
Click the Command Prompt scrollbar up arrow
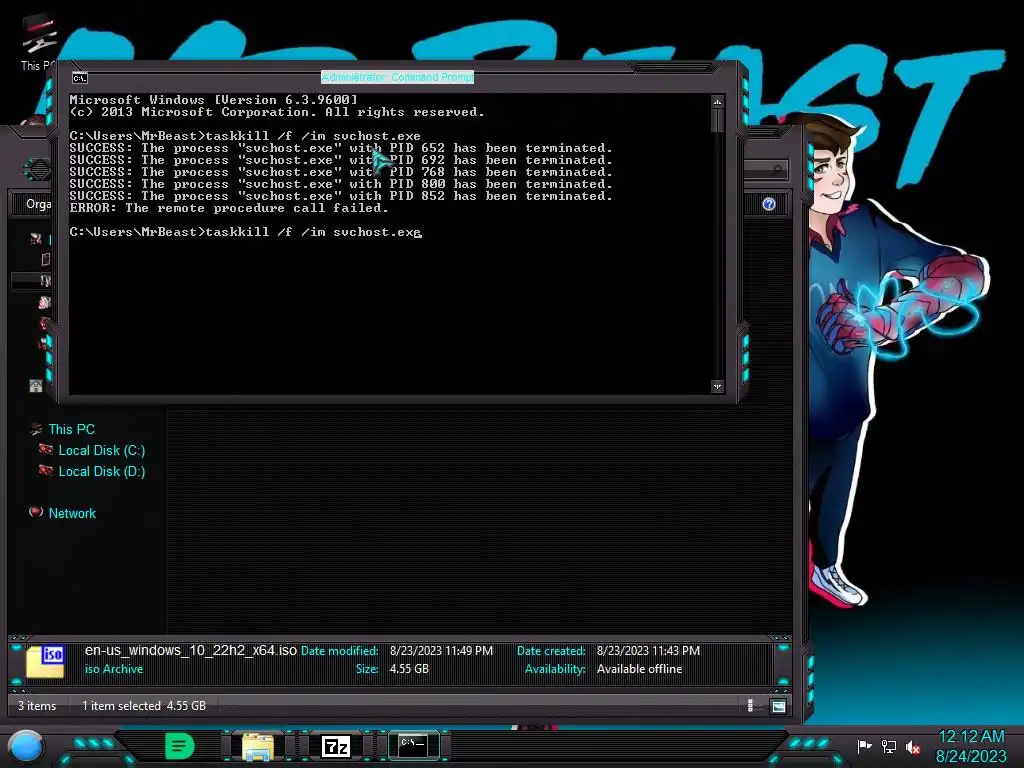pyautogui.click(x=717, y=102)
